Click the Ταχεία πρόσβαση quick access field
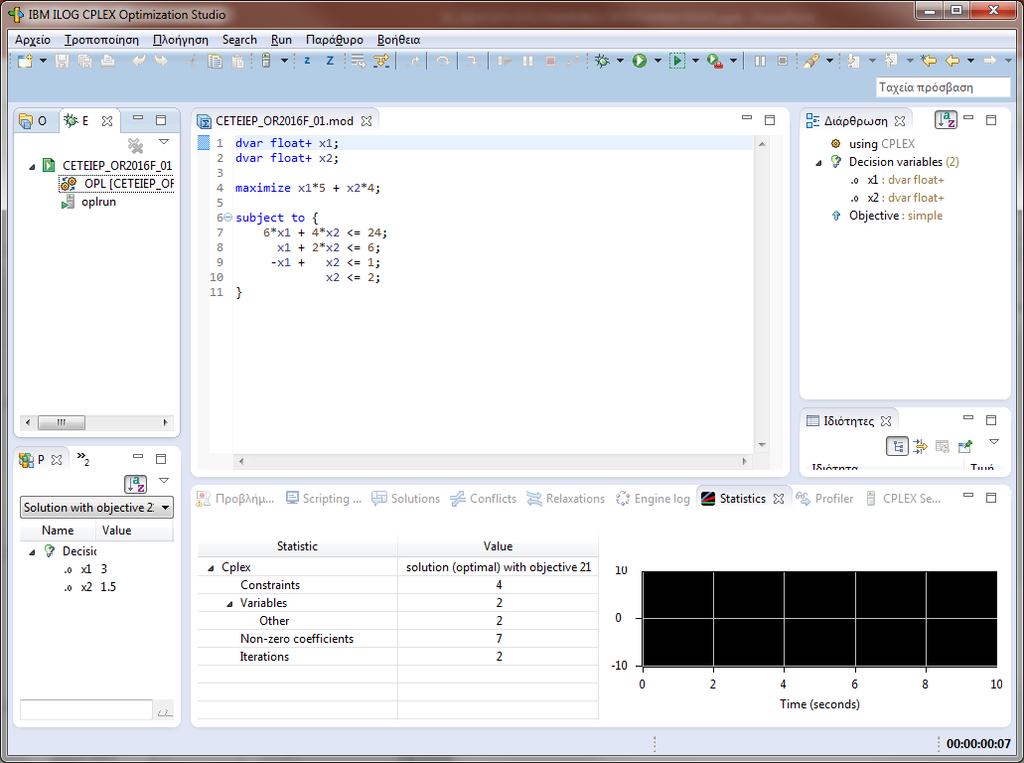This screenshot has height=763, width=1024. pyautogui.click(x=942, y=88)
